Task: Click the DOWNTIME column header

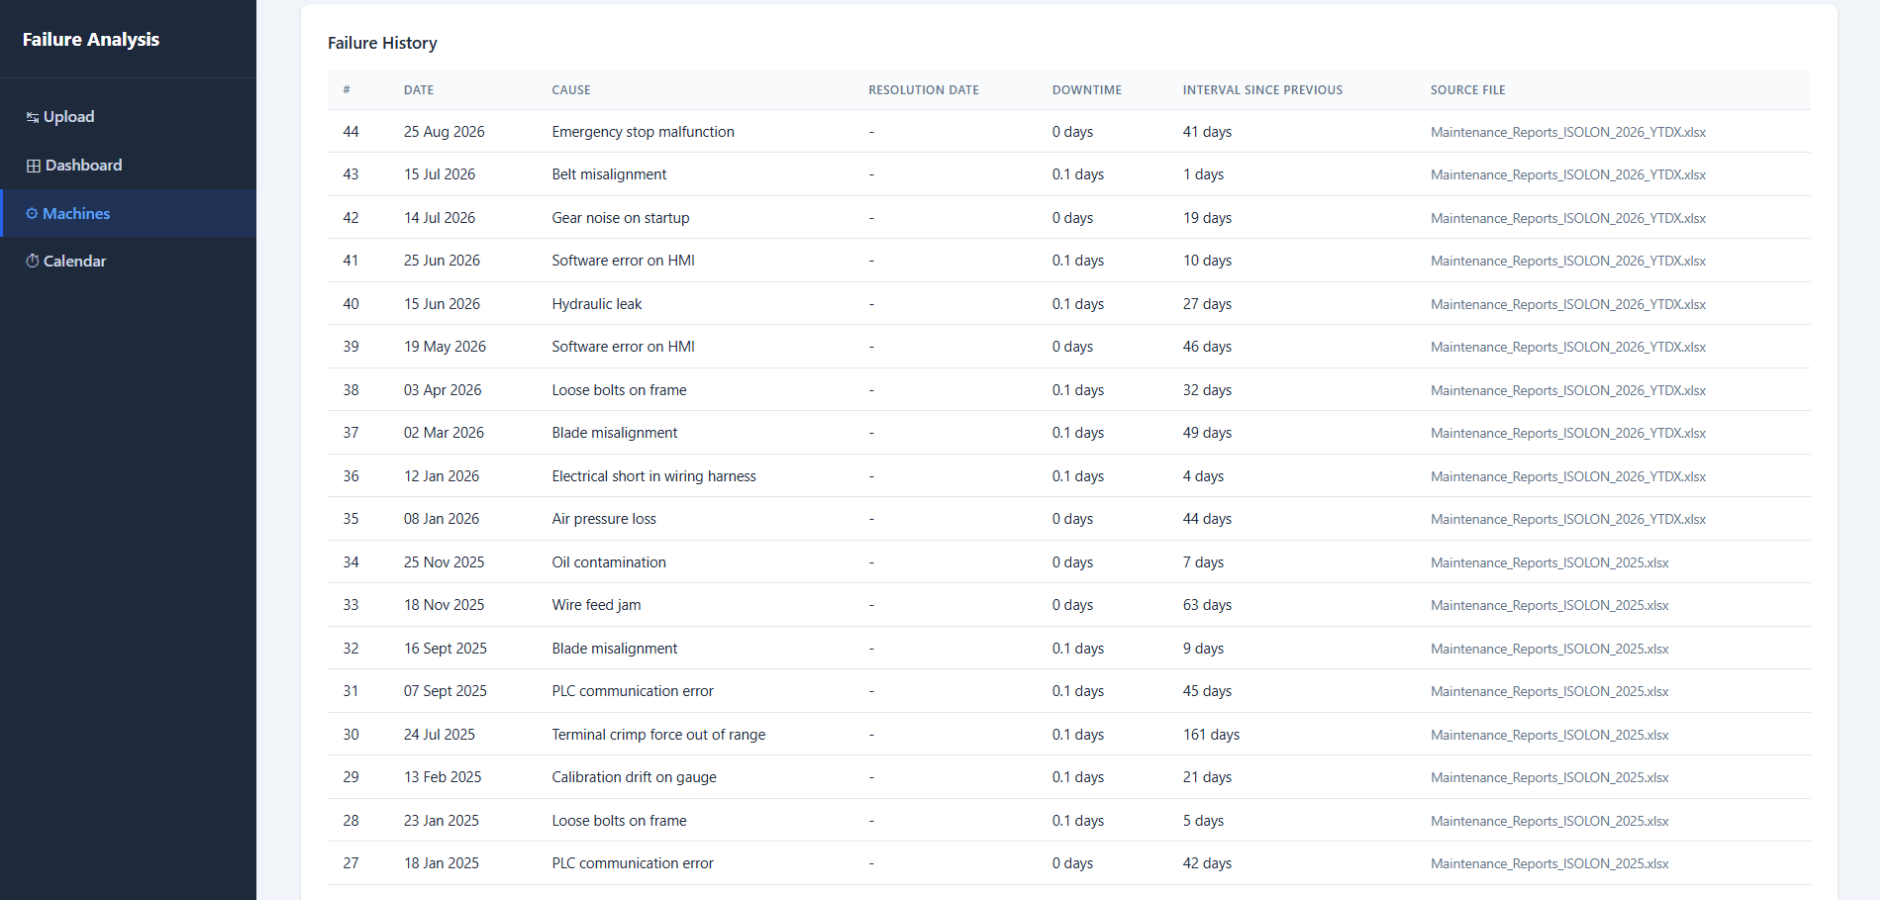Action: point(1087,90)
